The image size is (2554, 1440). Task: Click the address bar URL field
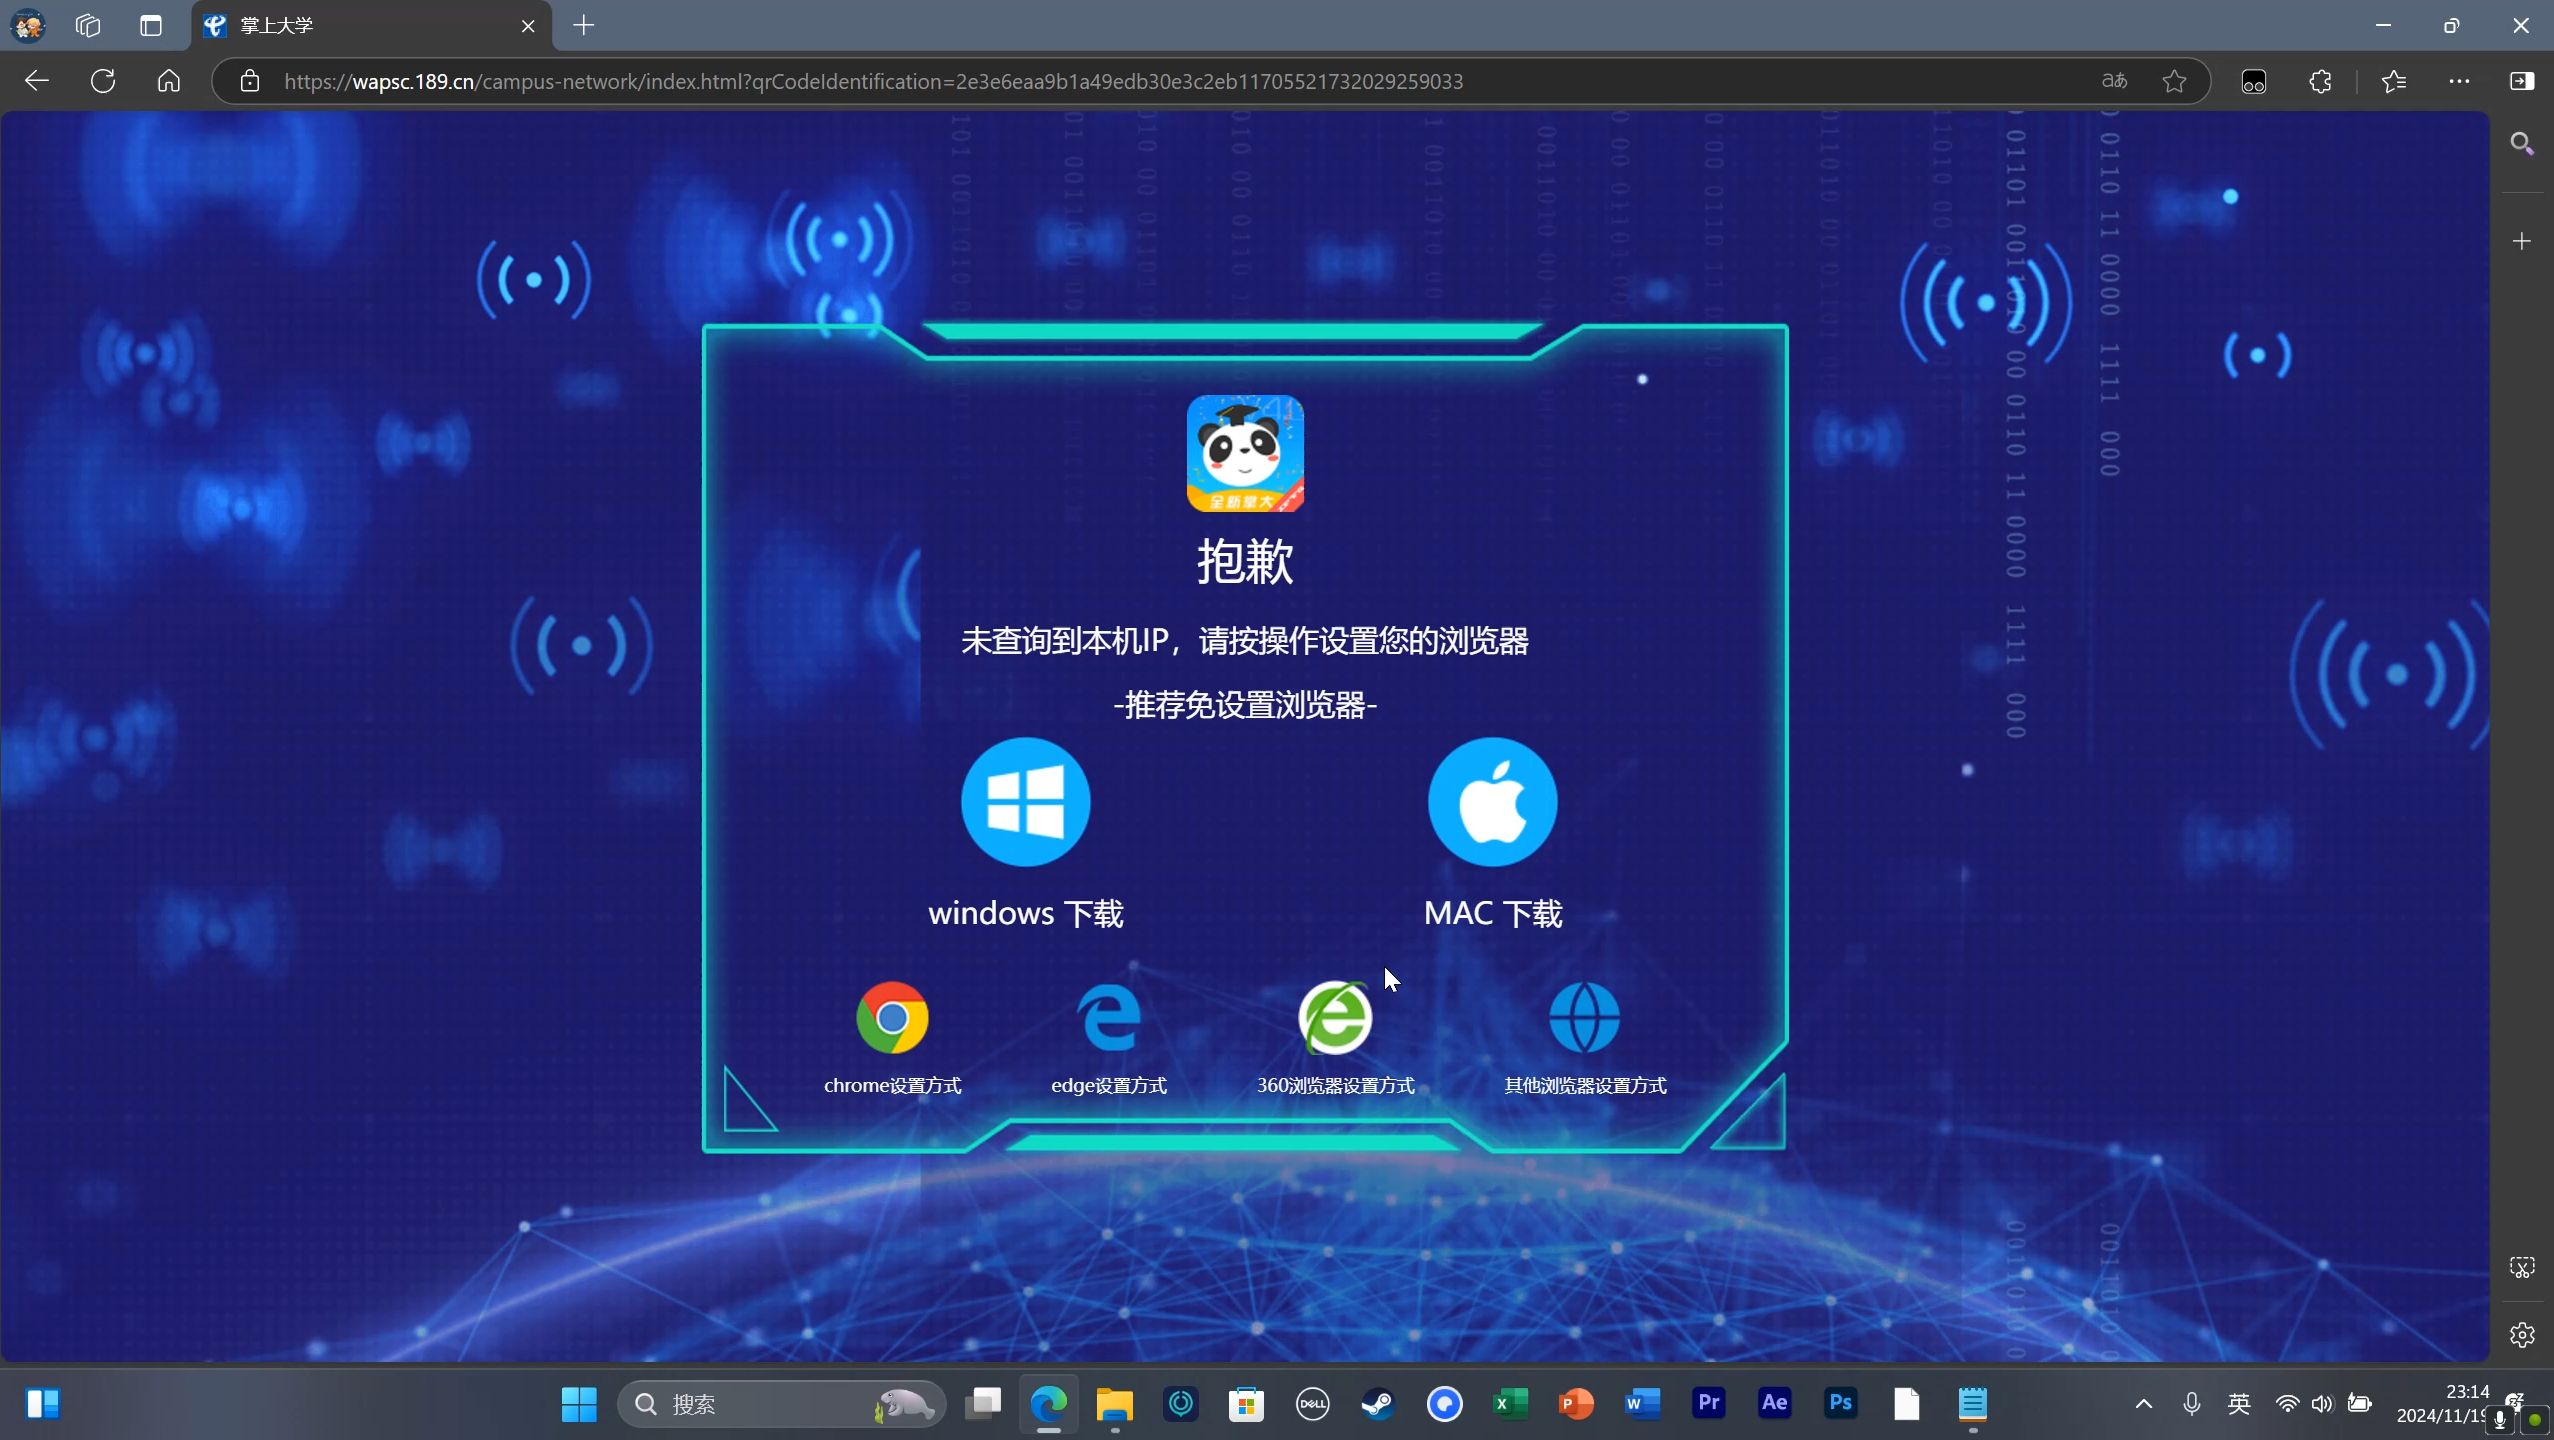pyautogui.click(x=1180, y=81)
